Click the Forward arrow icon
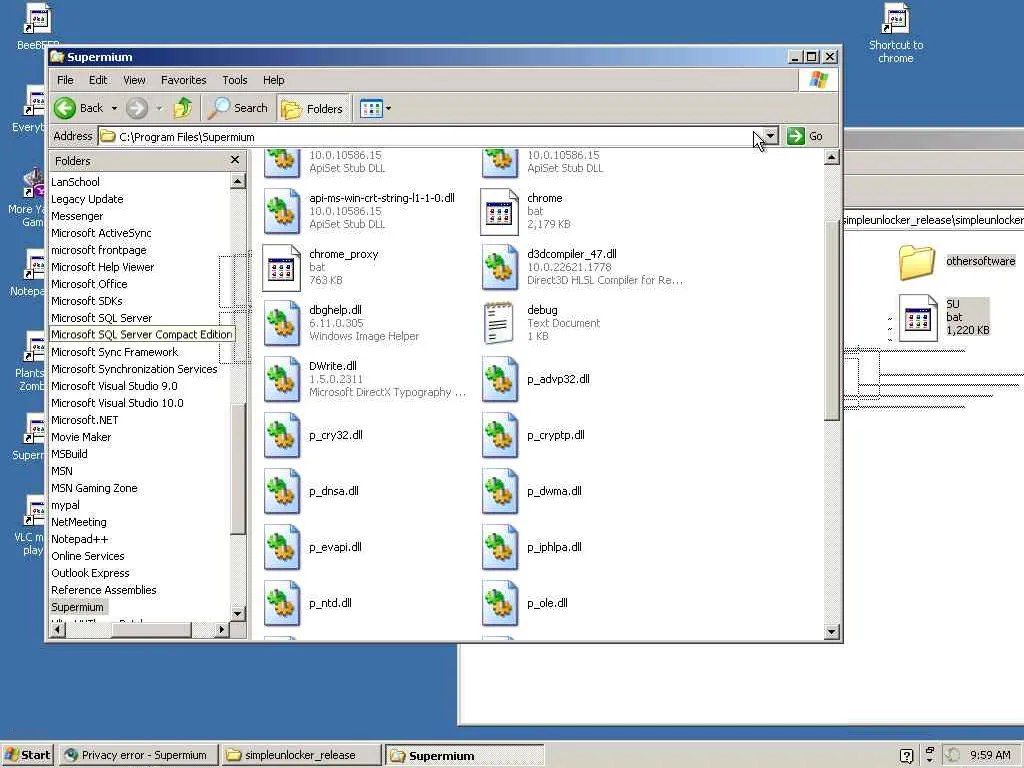Screen dimensions: 1024x768 (x=136, y=108)
